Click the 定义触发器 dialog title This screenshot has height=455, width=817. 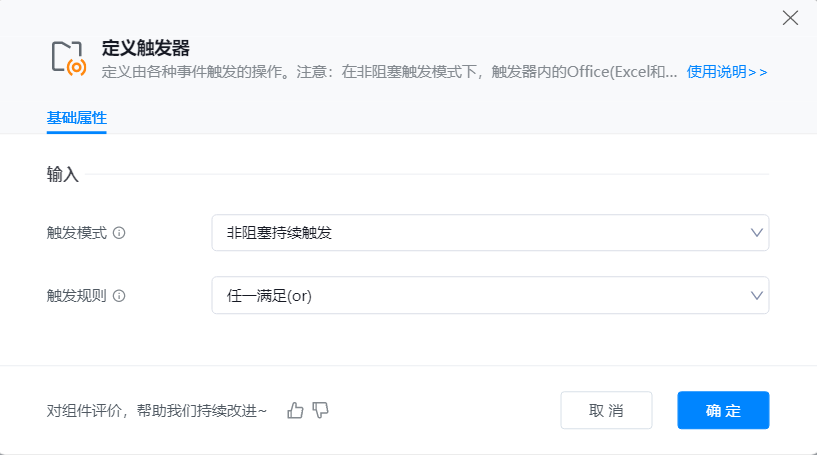pyautogui.click(x=146, y=48)
